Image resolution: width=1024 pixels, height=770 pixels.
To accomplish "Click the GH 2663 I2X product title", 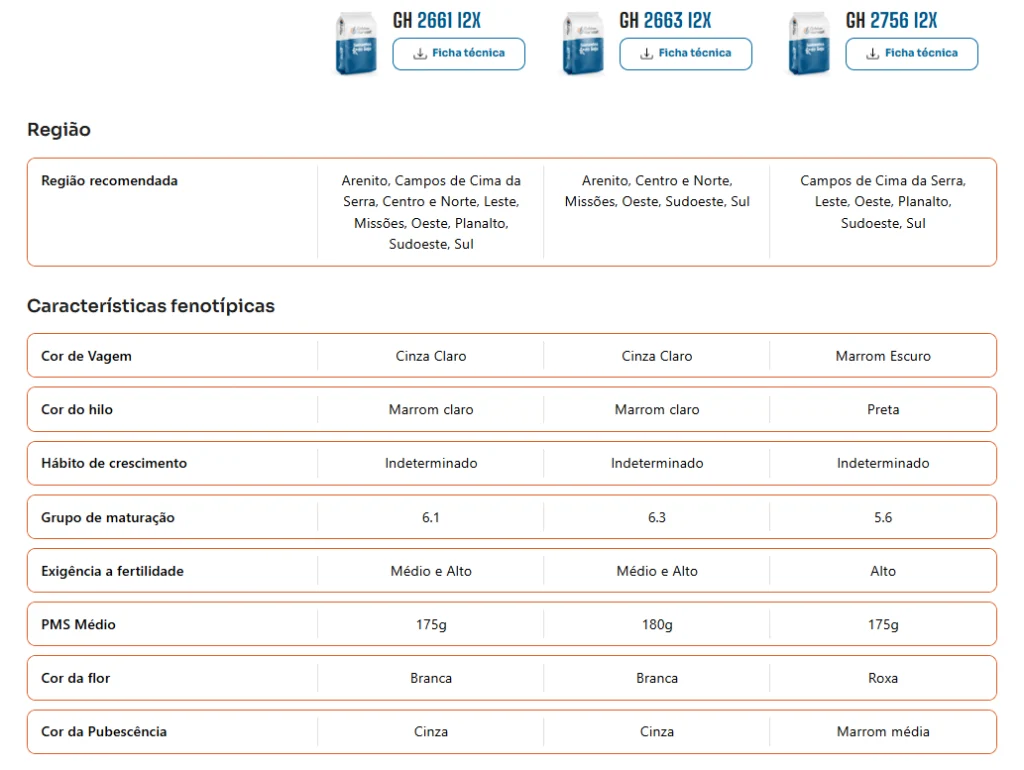I will (x=665, y=21).
